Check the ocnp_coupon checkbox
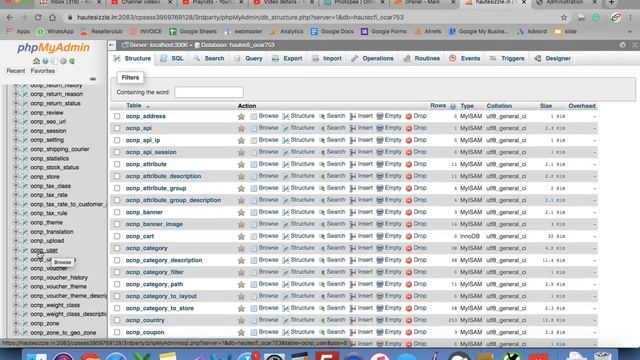 117,332
